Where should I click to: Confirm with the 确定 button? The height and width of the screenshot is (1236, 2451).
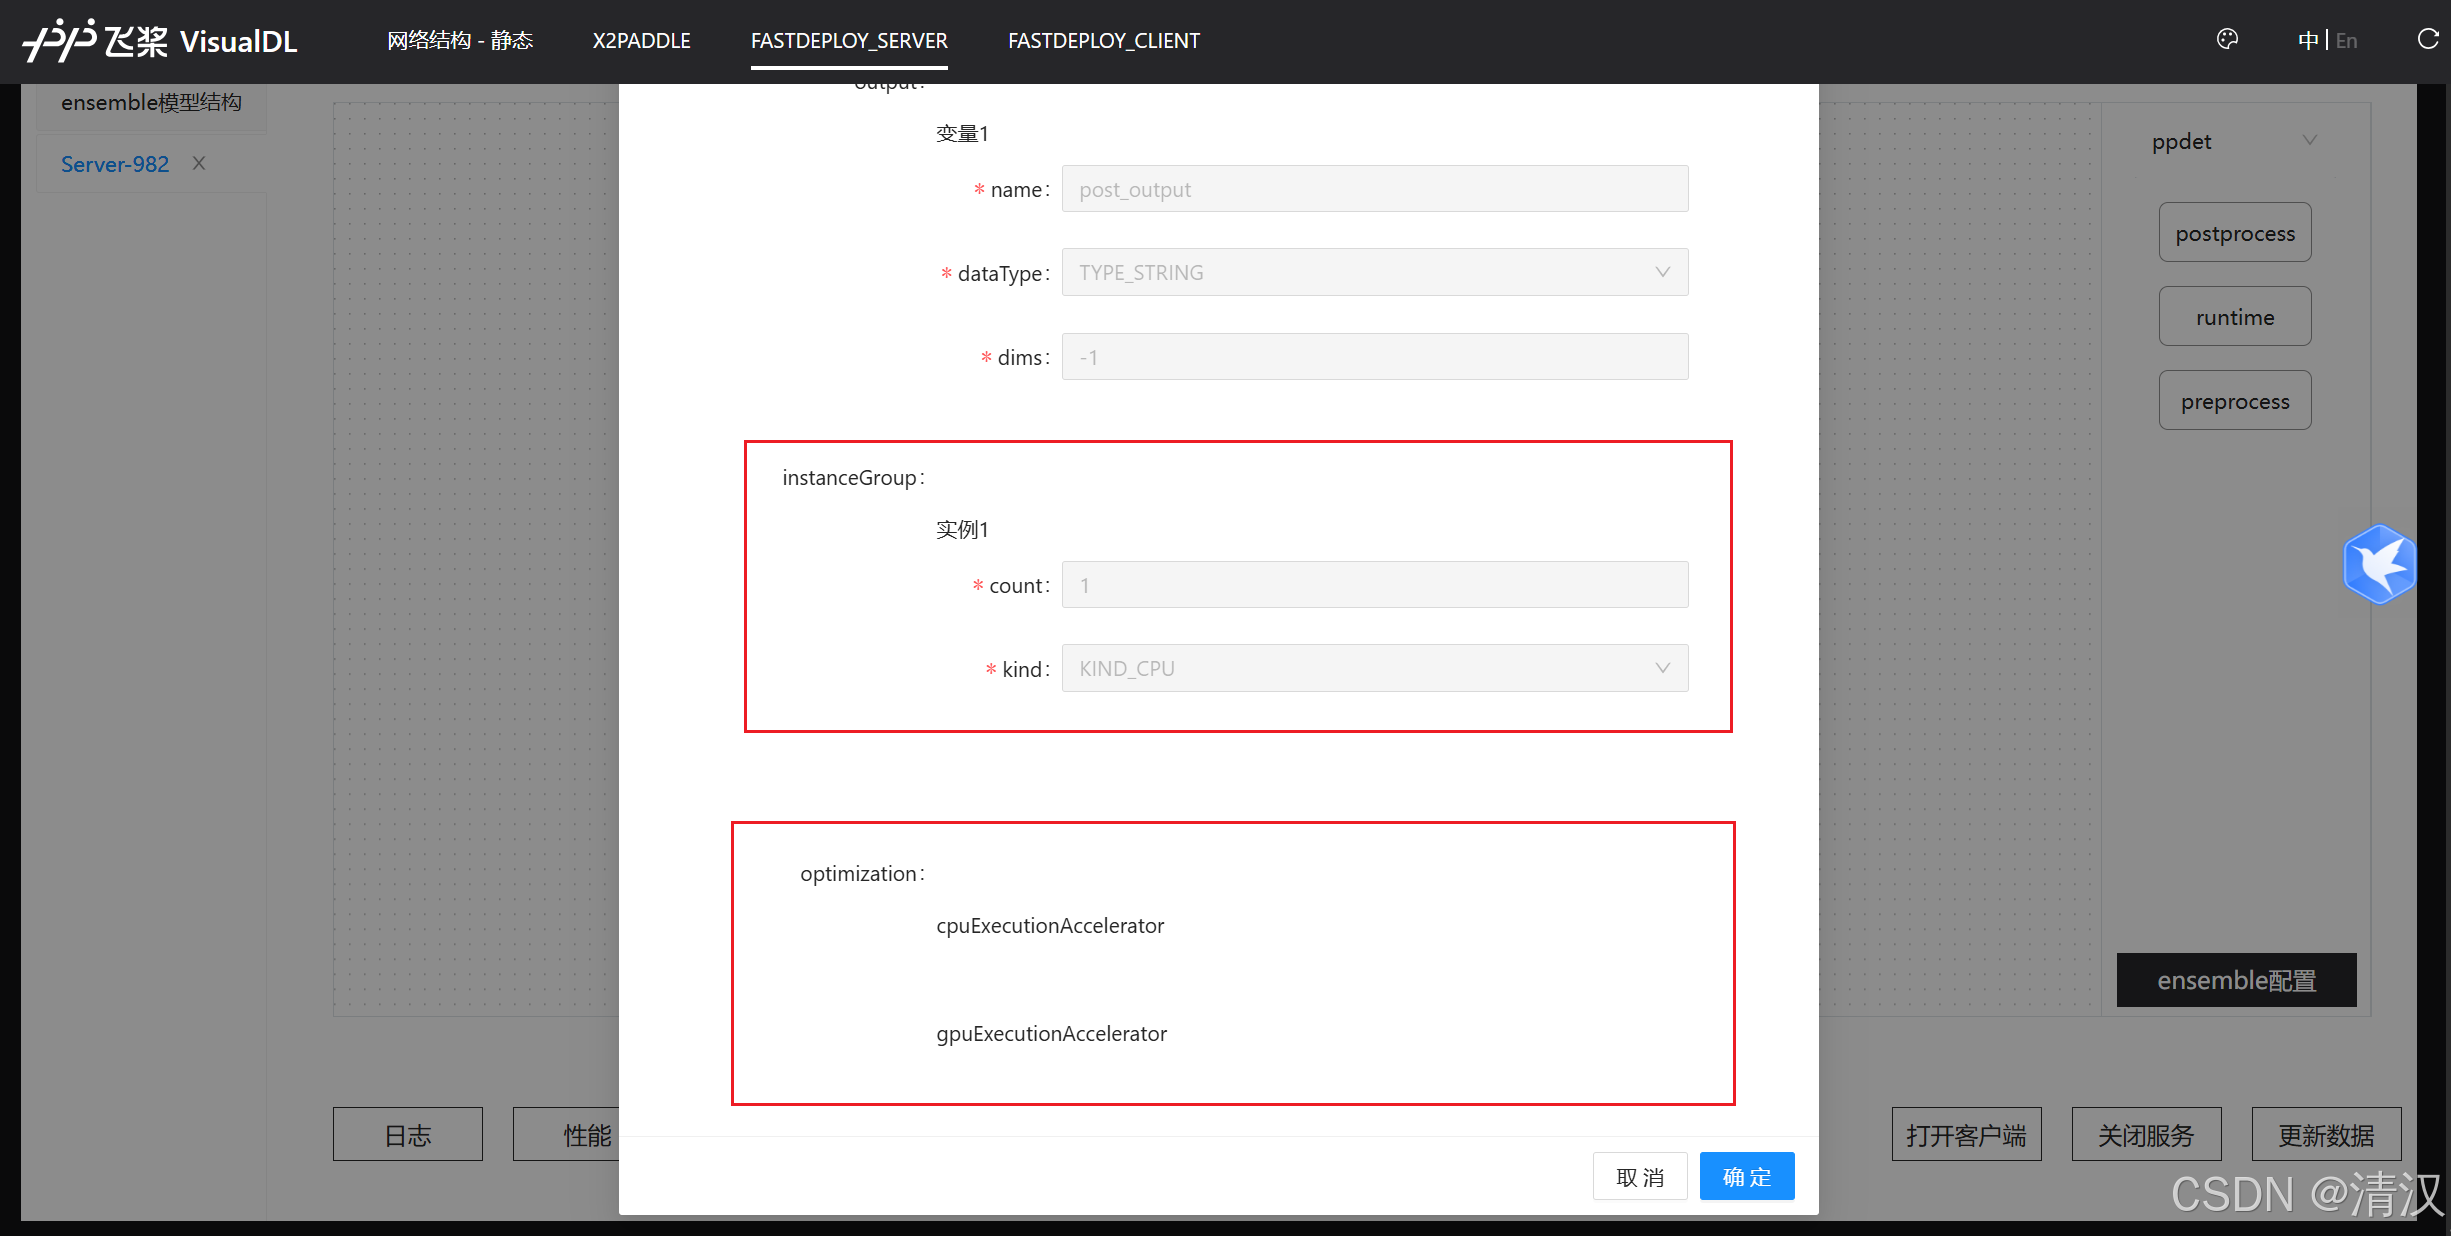[x=1747, y=1176]
